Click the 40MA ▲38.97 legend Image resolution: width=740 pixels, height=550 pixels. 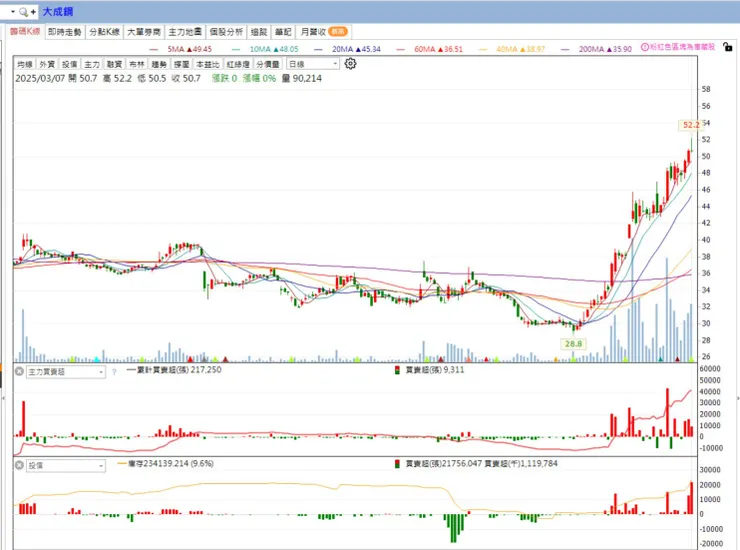pos(521,49)
